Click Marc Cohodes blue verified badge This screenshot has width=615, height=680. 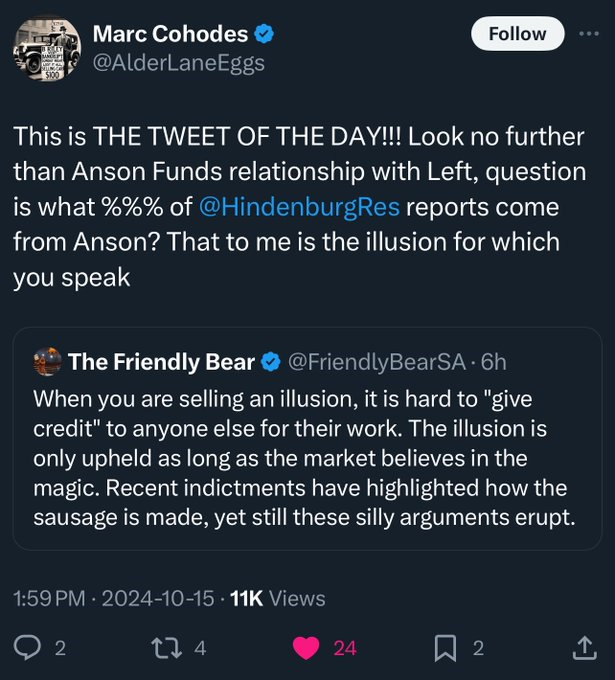(264, 34)
